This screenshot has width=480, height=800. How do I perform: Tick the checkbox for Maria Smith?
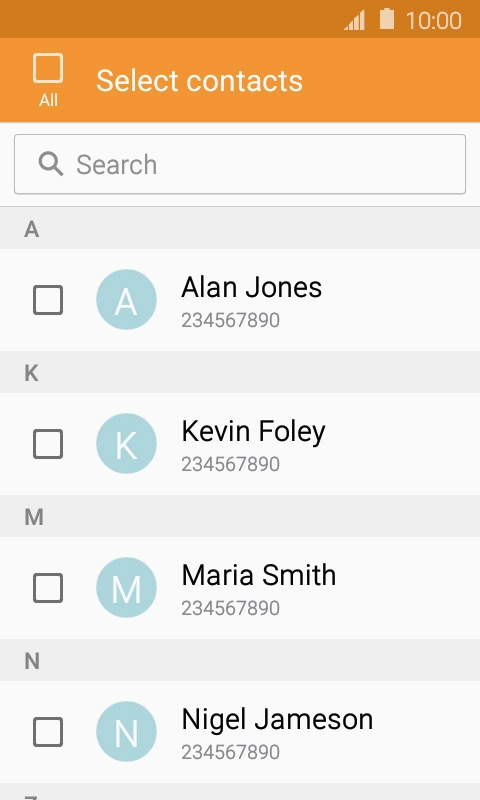pyautogui.click(x=48, y=588)
